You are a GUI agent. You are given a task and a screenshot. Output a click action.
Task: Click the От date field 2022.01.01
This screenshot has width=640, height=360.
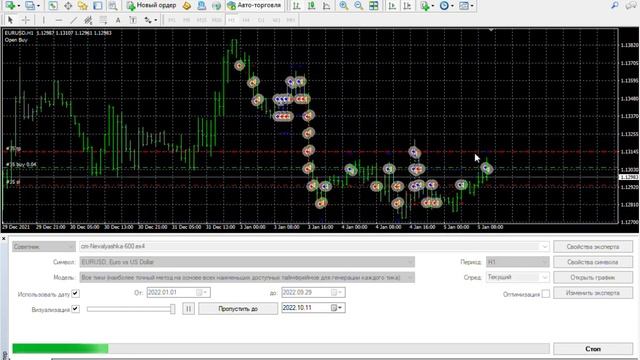tap(178, 292)
